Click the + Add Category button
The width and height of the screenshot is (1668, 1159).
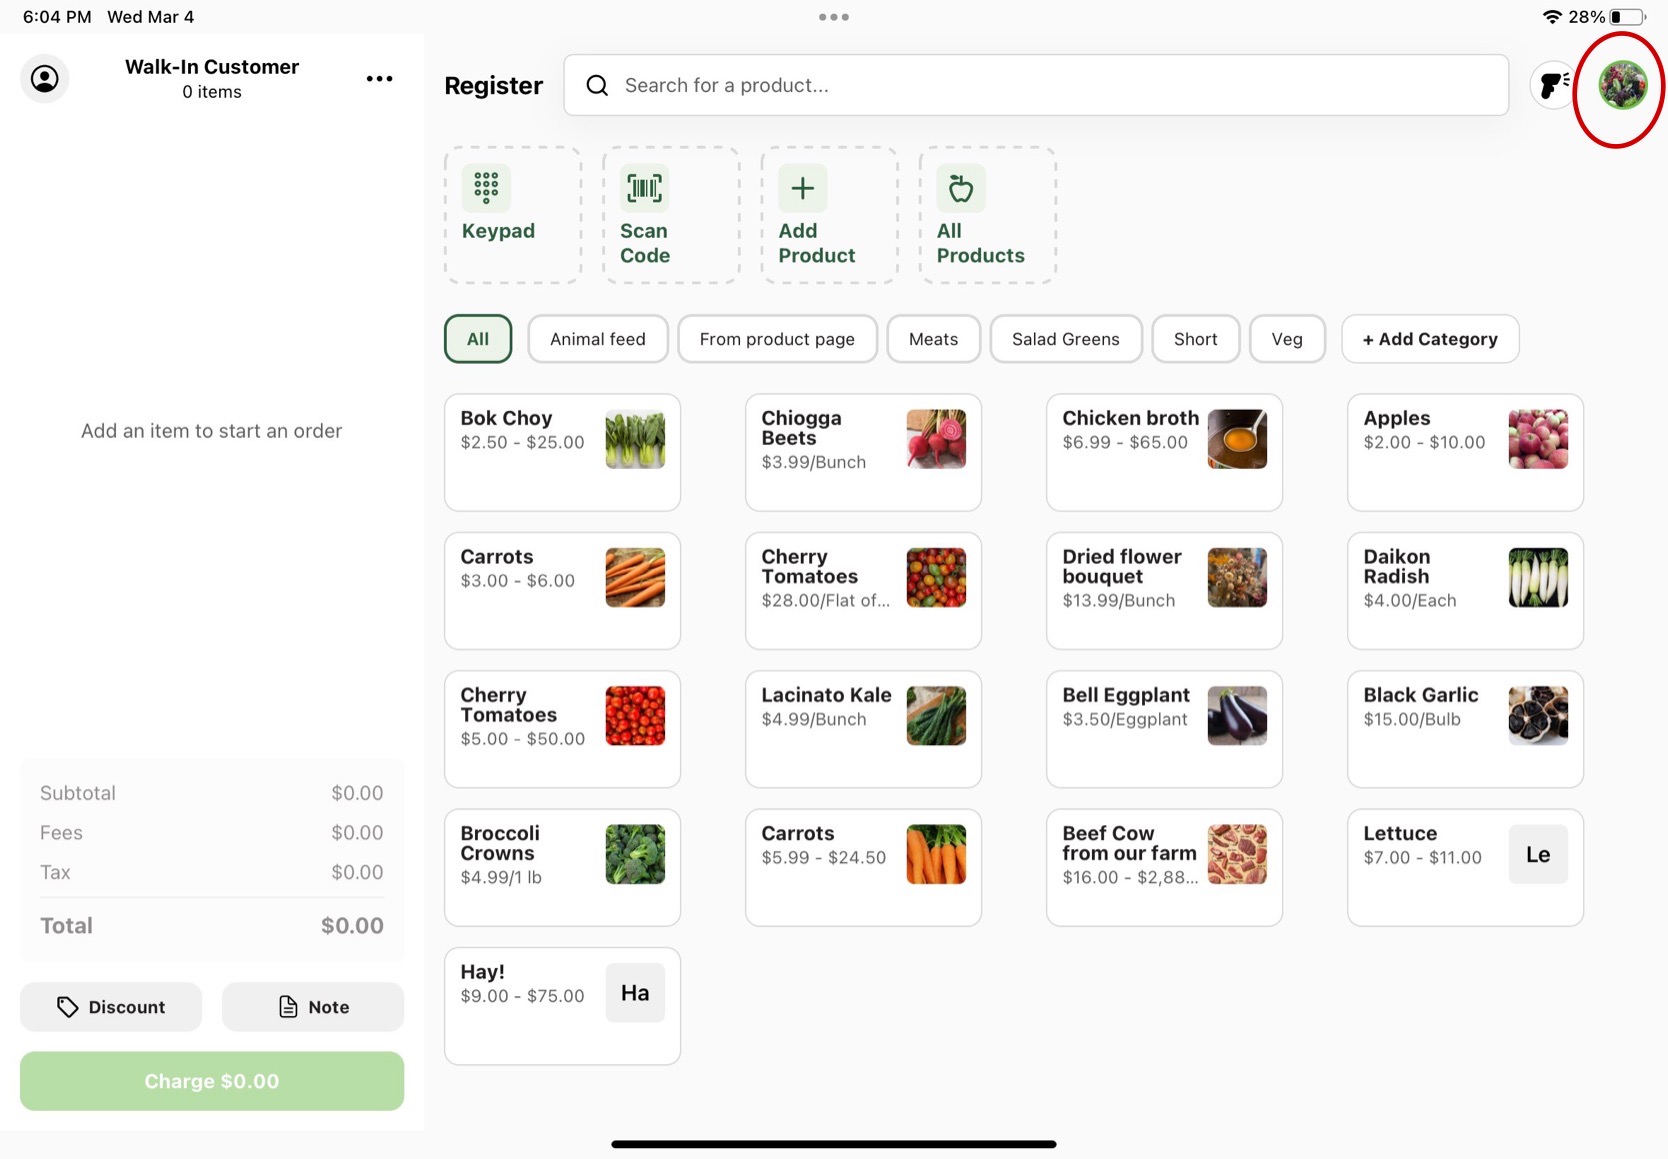click(x=1429, y=339)
